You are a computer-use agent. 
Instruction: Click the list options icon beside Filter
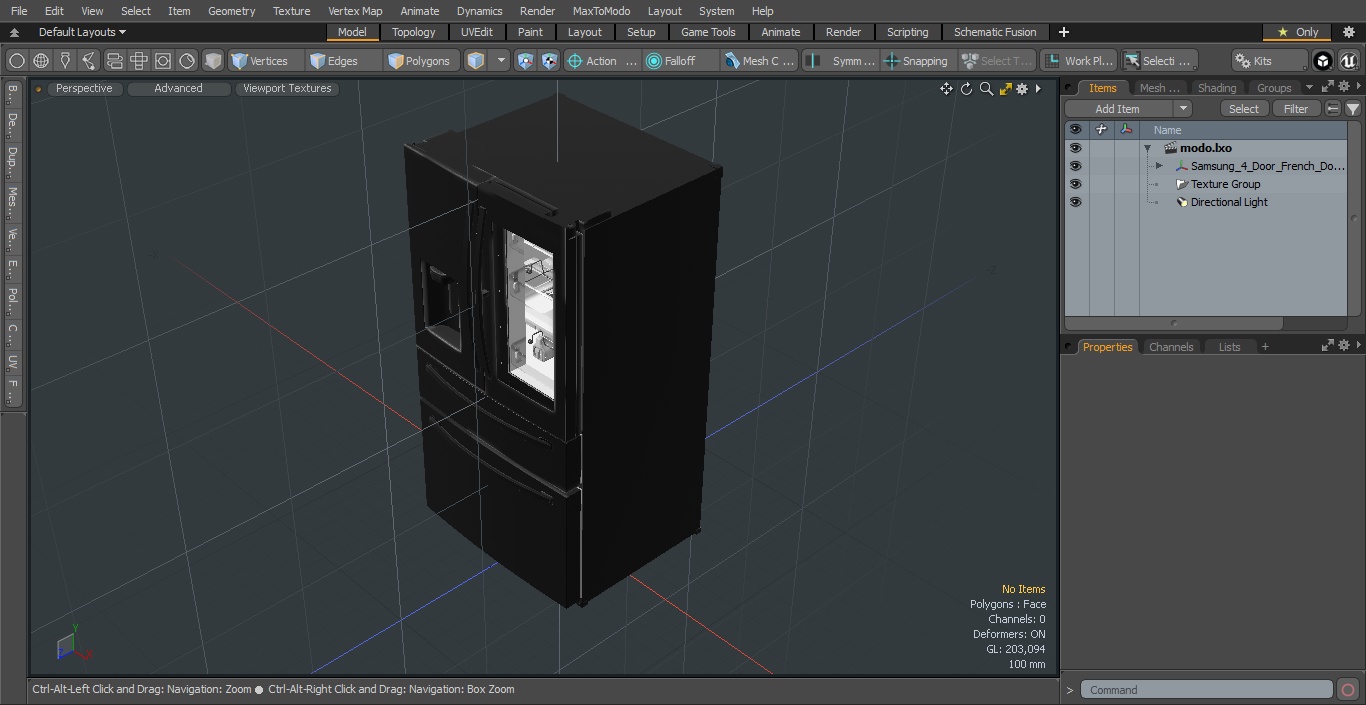tap(1332, 109)
